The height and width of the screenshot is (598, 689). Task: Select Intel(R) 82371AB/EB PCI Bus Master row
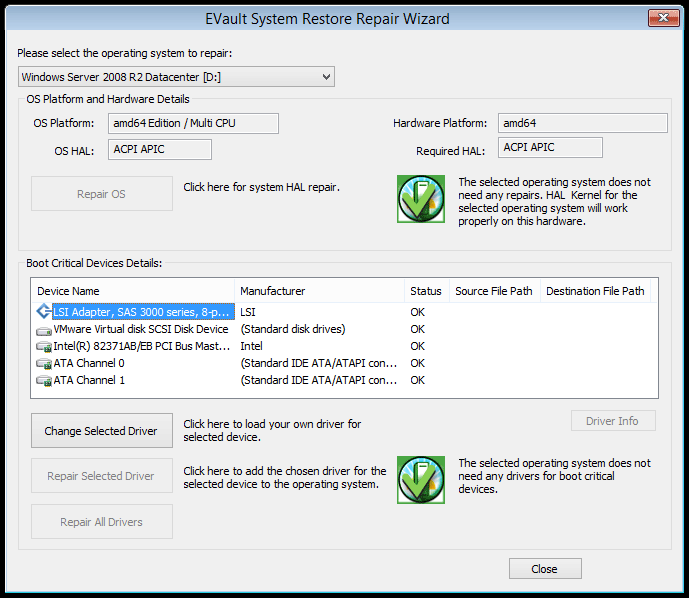[x=344, y=346]
